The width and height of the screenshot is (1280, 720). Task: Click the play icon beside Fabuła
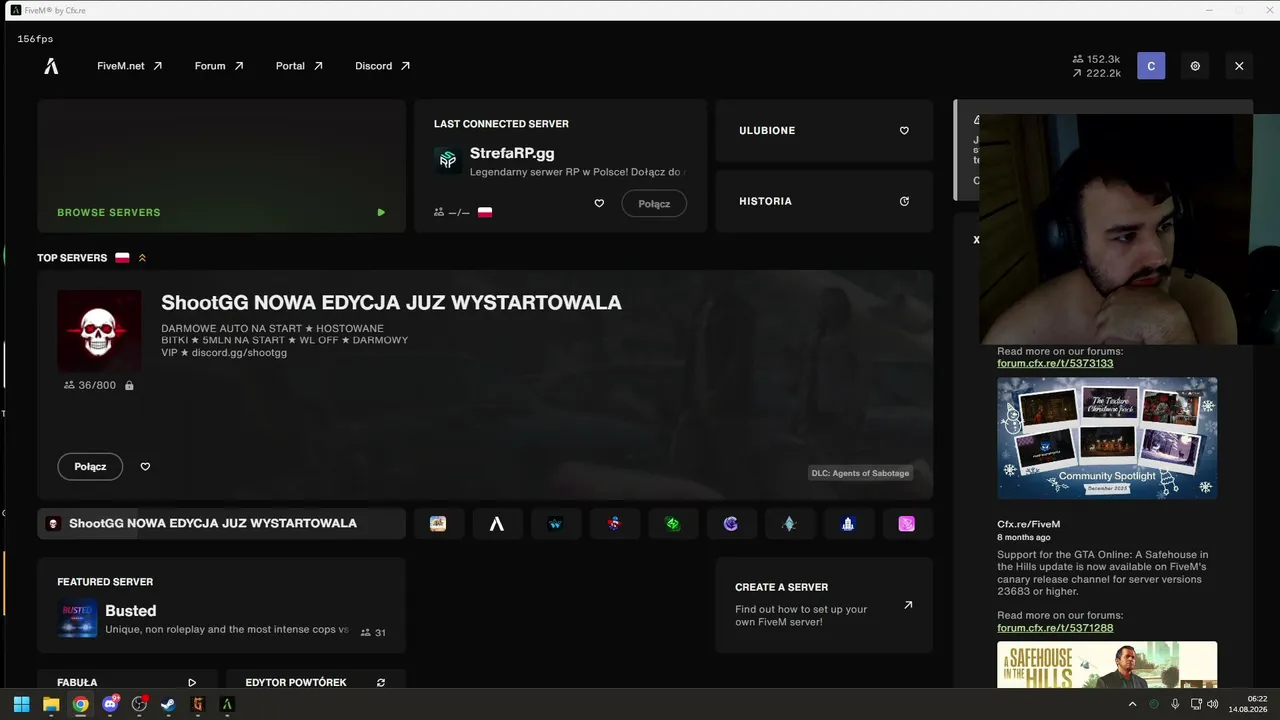coord(192,683)
